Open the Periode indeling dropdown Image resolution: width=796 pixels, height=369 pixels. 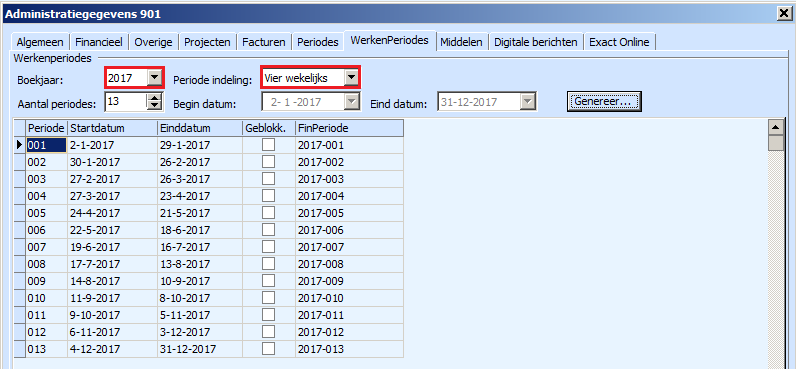[350, 78]
